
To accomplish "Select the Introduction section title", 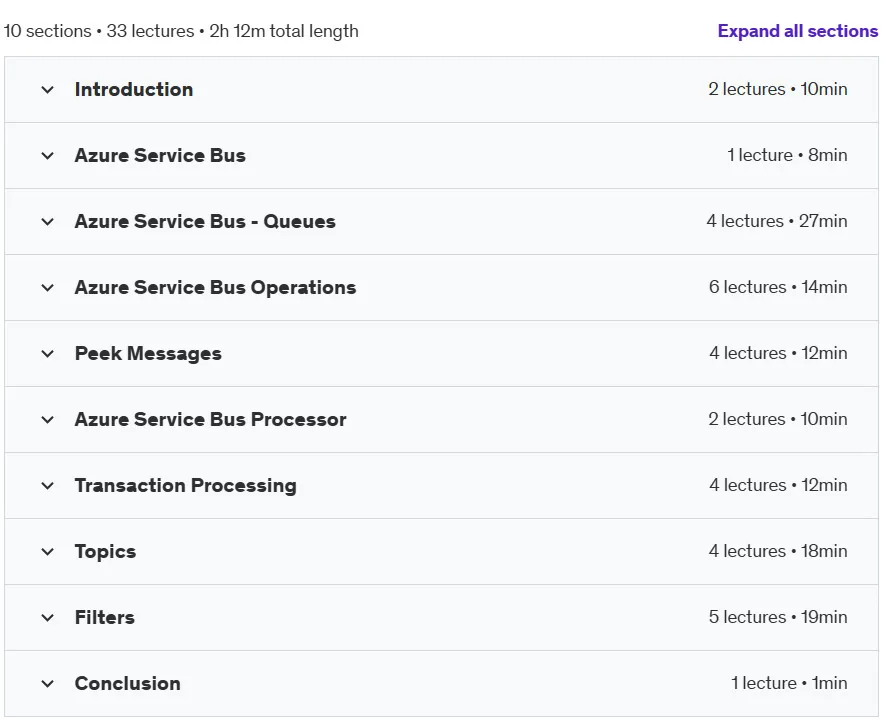I will pos(134,90).
